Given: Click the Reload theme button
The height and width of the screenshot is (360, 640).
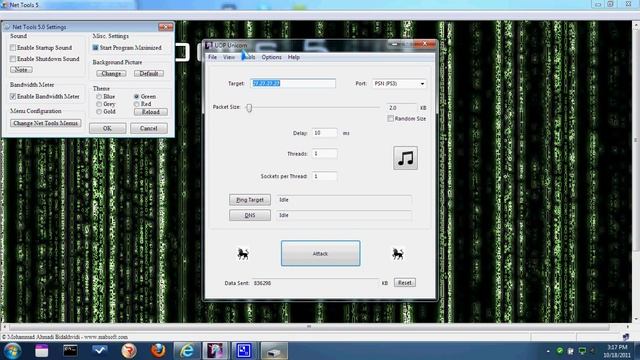Looking at the screenshot, I should pyautogui.click(x=151, y=112).
